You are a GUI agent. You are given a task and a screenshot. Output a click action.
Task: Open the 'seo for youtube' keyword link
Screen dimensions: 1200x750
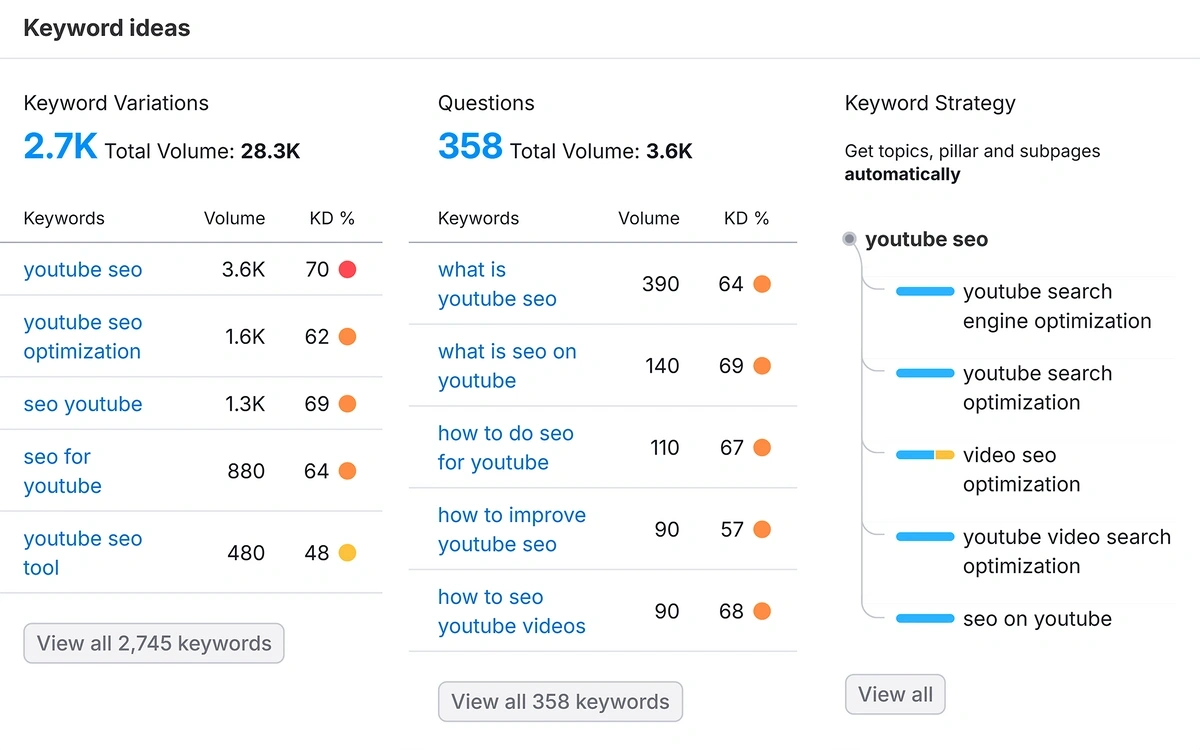(x=63, y=471)
